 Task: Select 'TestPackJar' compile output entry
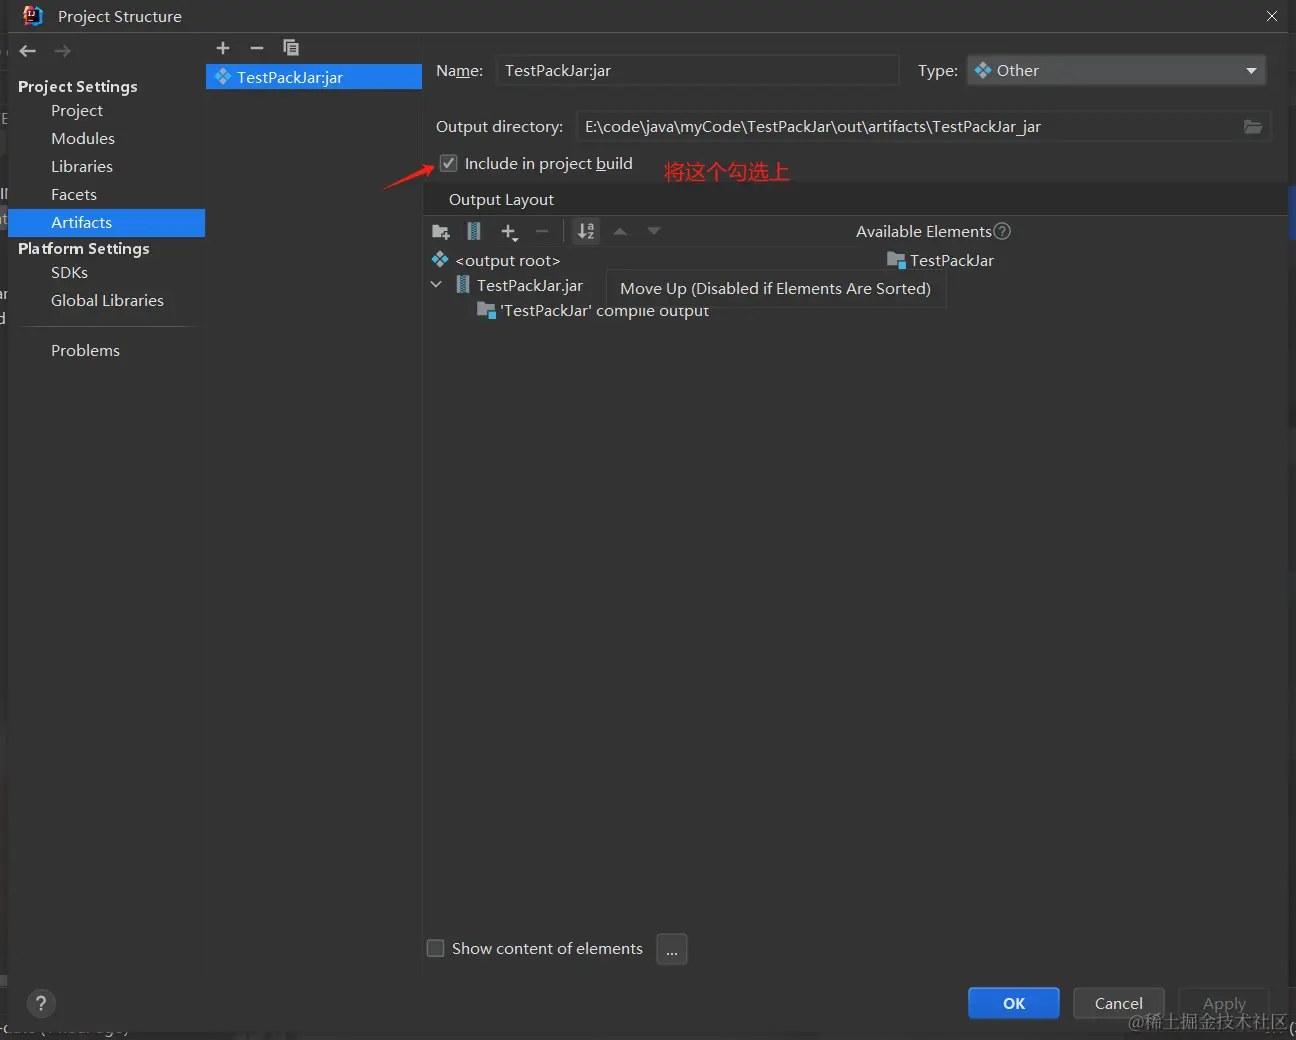tap(604, 311)
